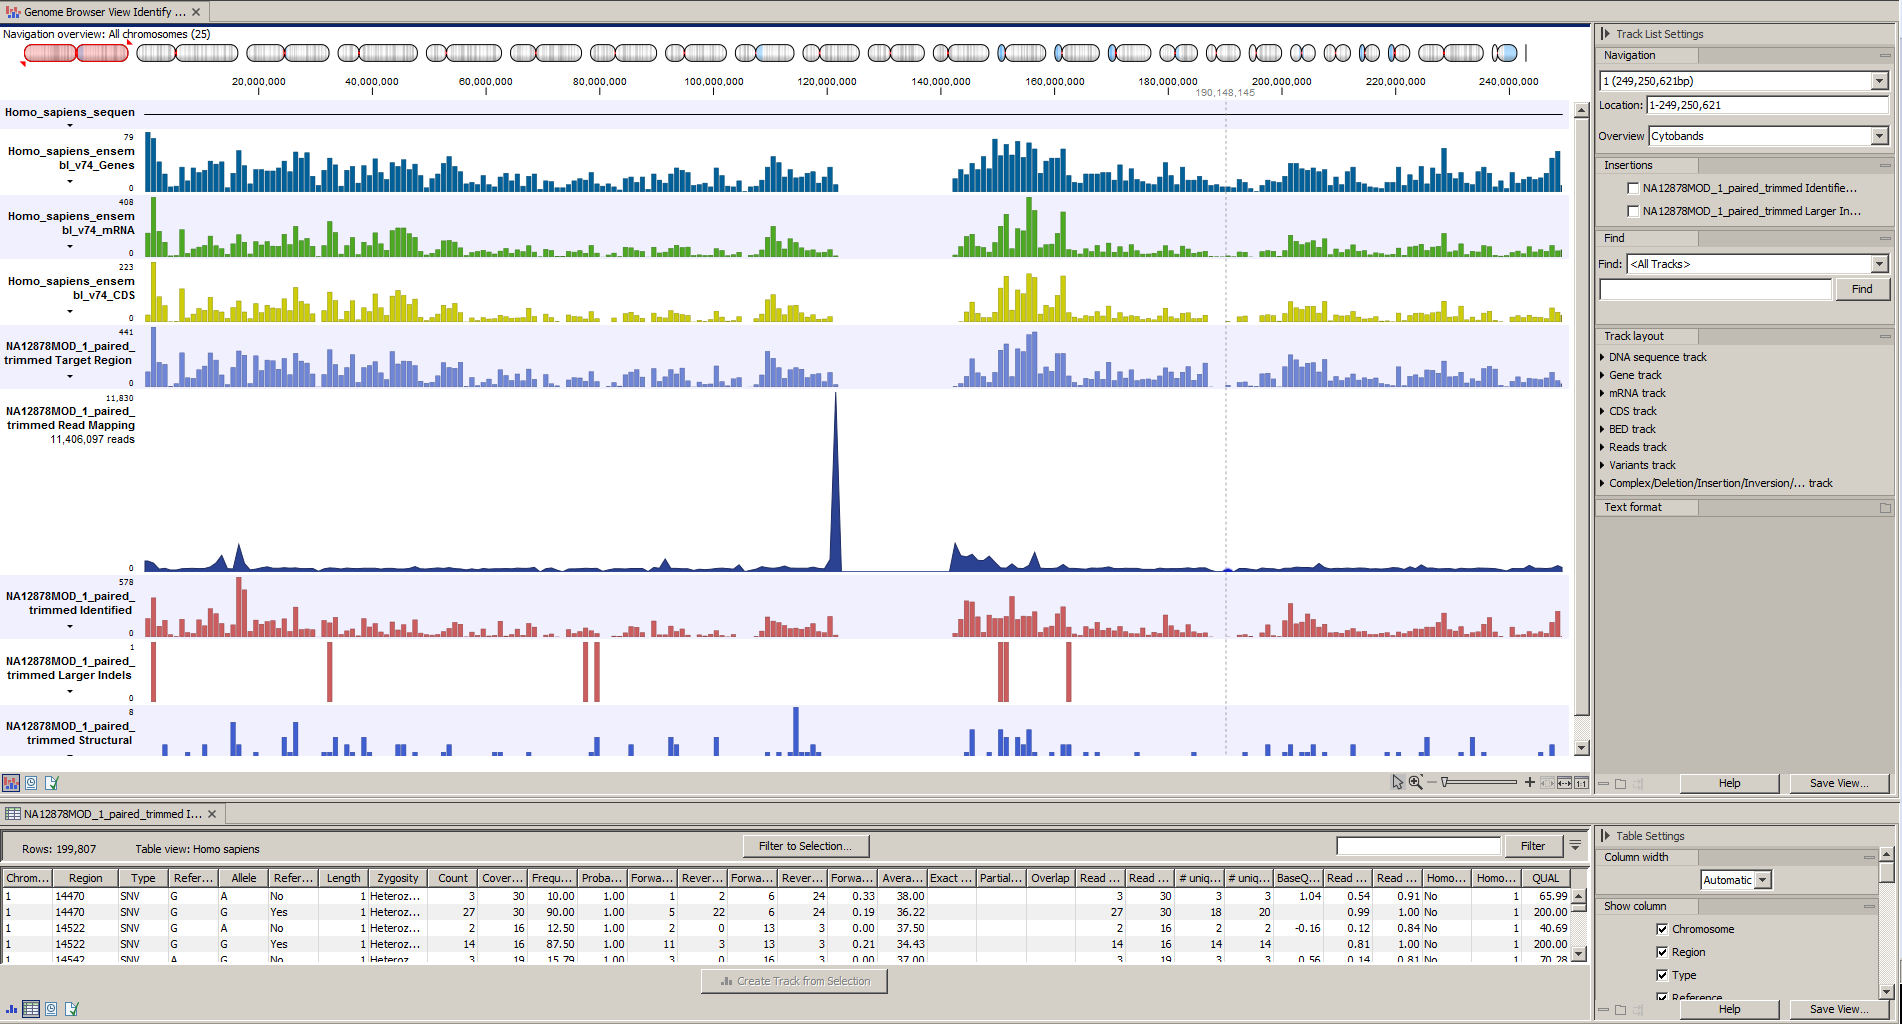Check the NA12878MOD_1_paired_trimmed Larger In... checkbox
The width and height of the screenshot is (1902, 1024).
pos(1633,211)
